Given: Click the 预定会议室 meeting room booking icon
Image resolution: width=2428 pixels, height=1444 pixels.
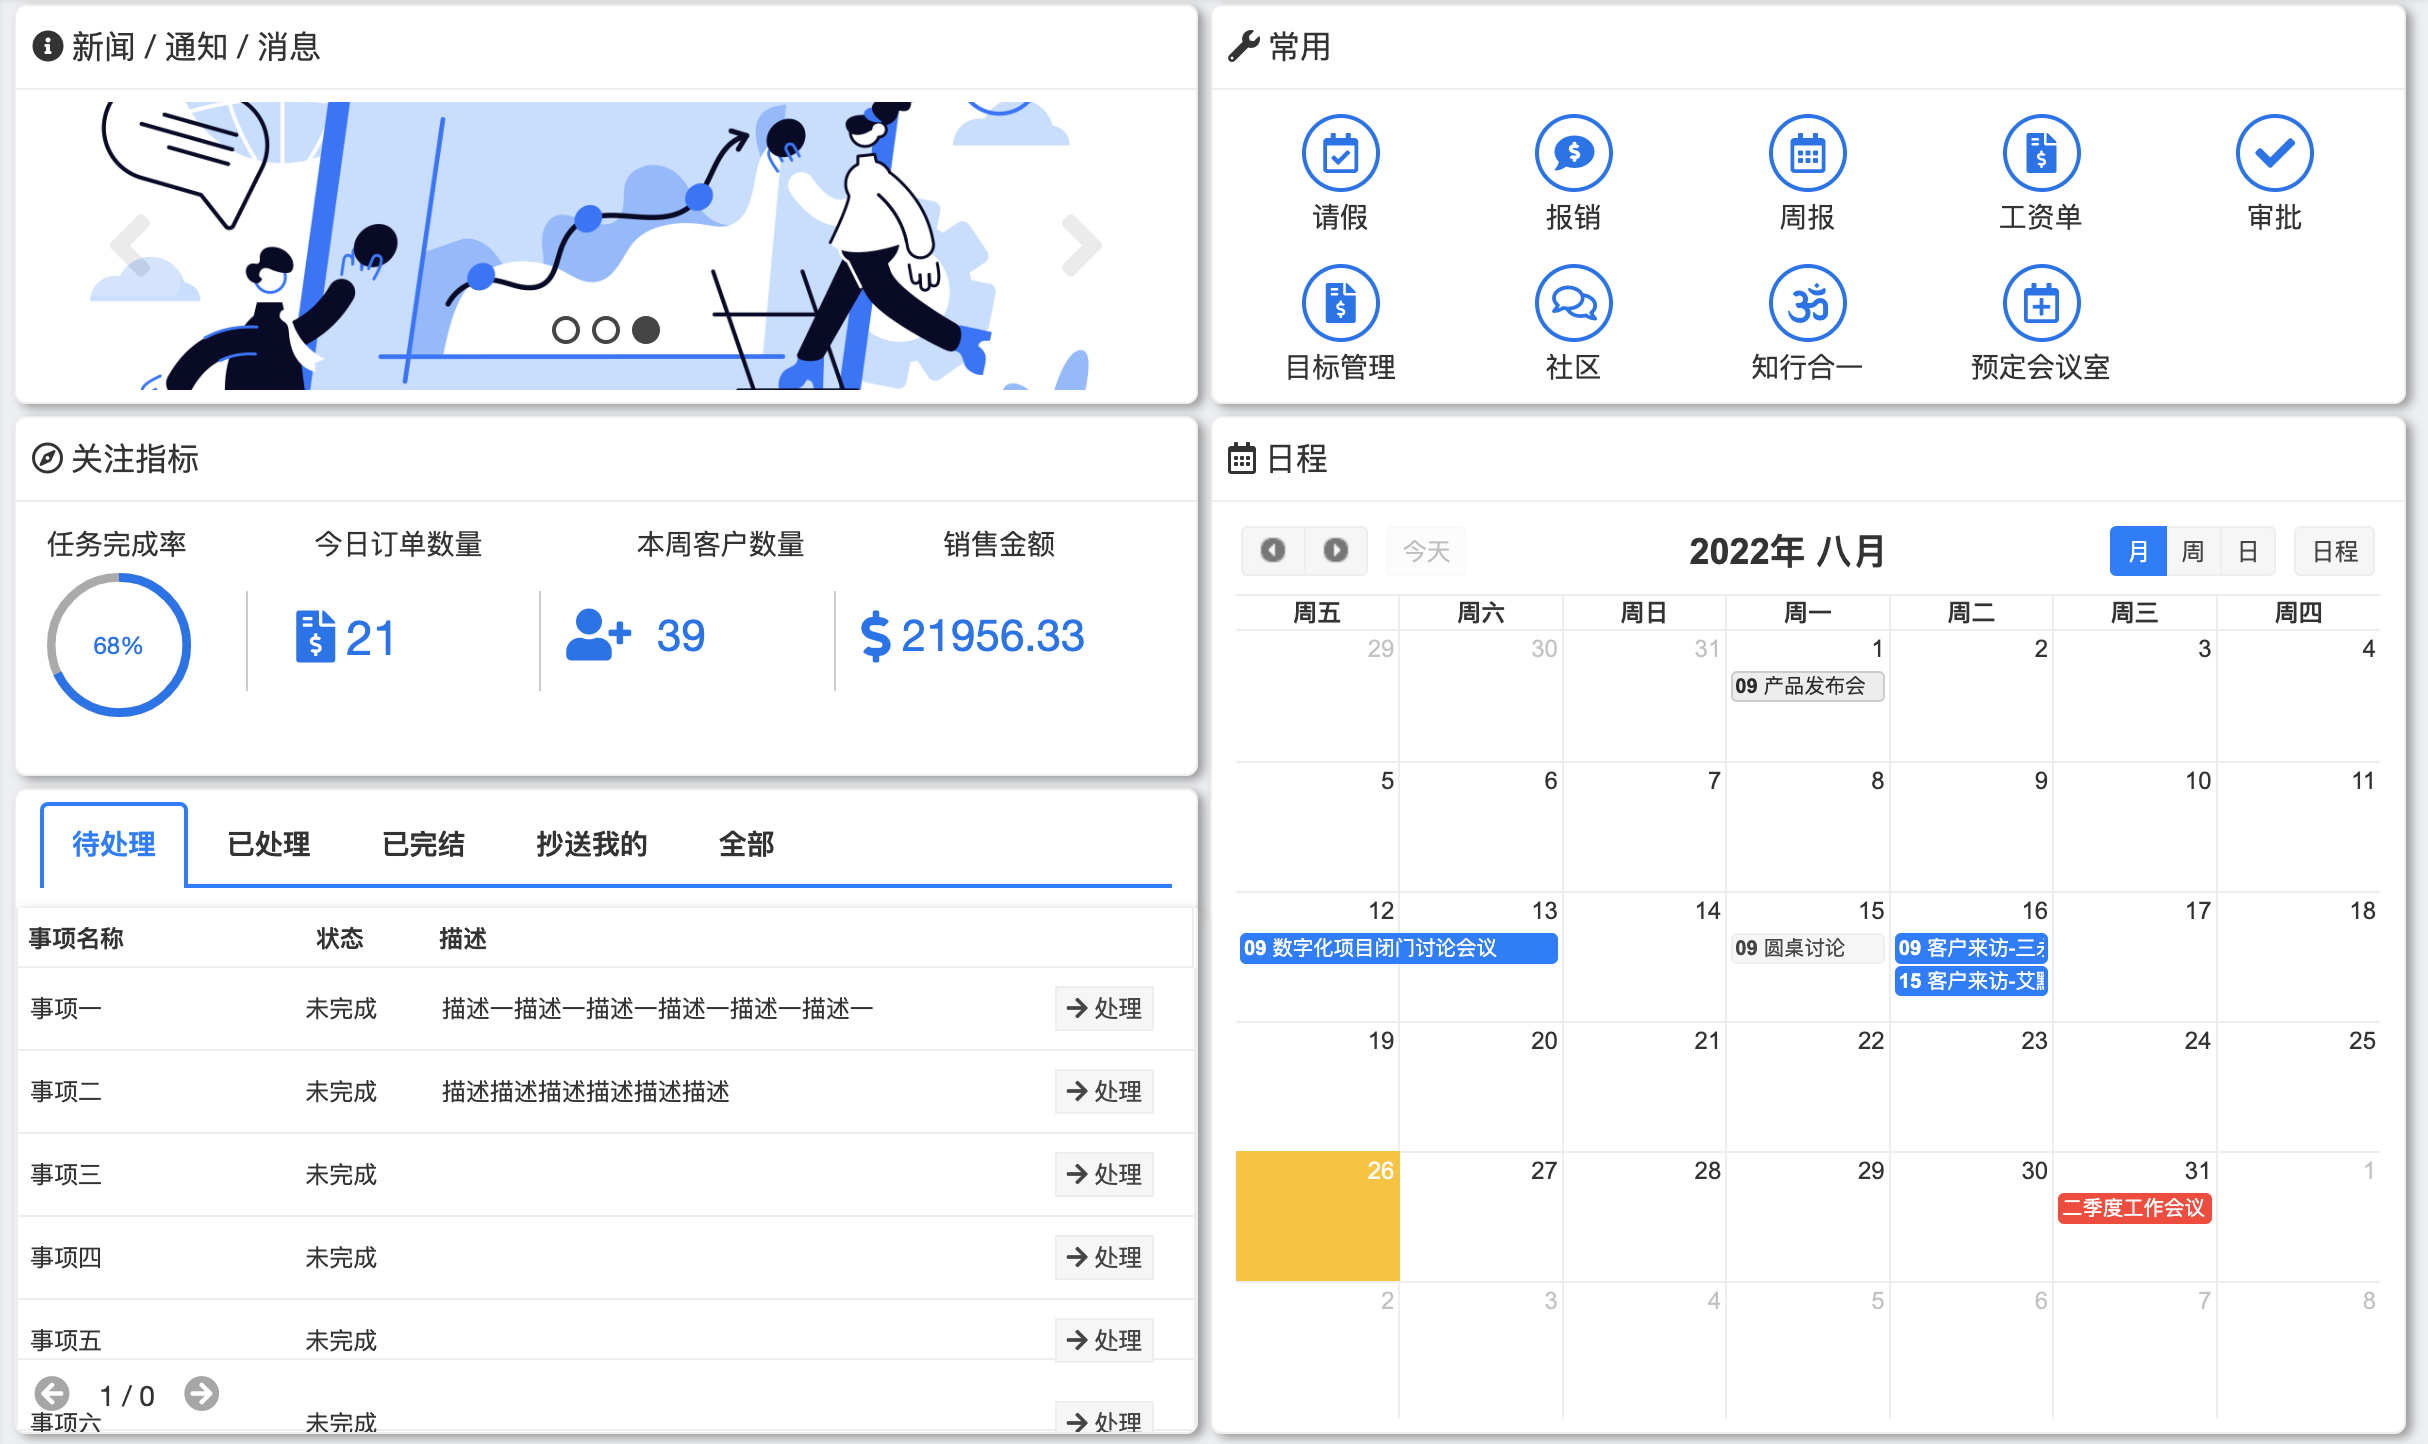Looking at the screenshot, I should click(2040, 304).
